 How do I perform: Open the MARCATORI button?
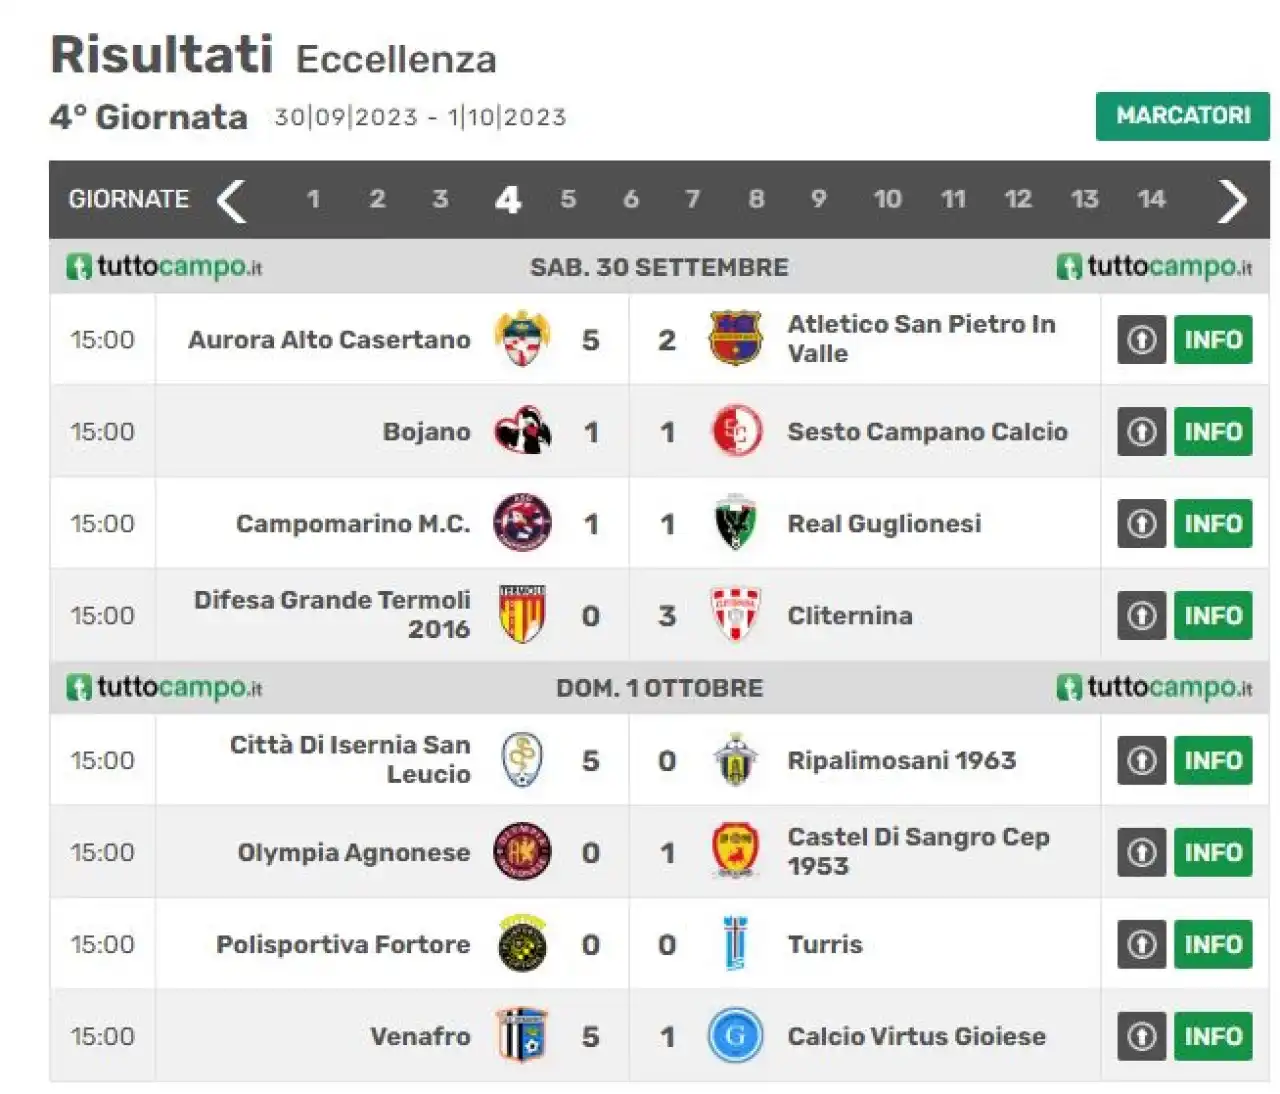pyautogui.click(x=1183, y=116)
